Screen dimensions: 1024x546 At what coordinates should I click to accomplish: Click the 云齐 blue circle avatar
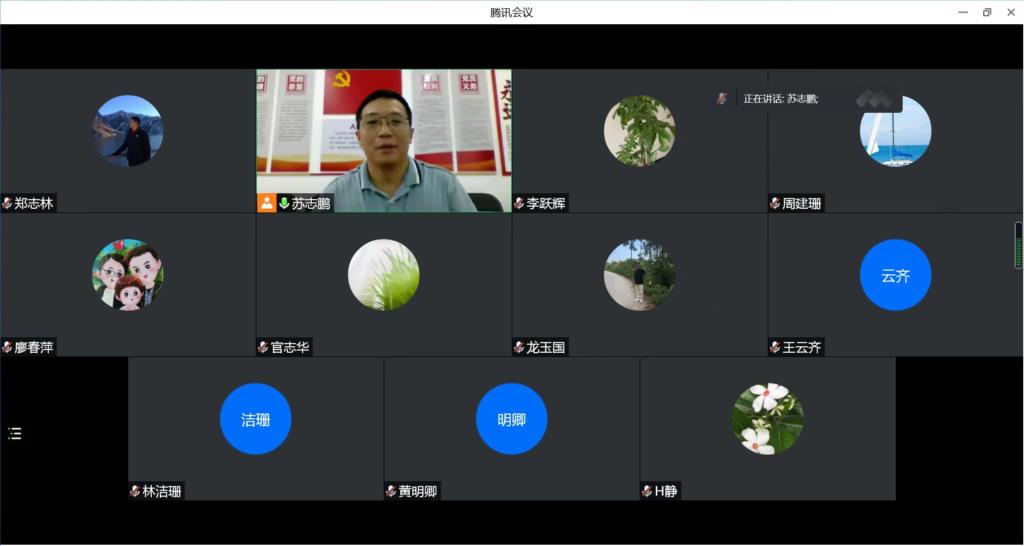click(895, 275)
